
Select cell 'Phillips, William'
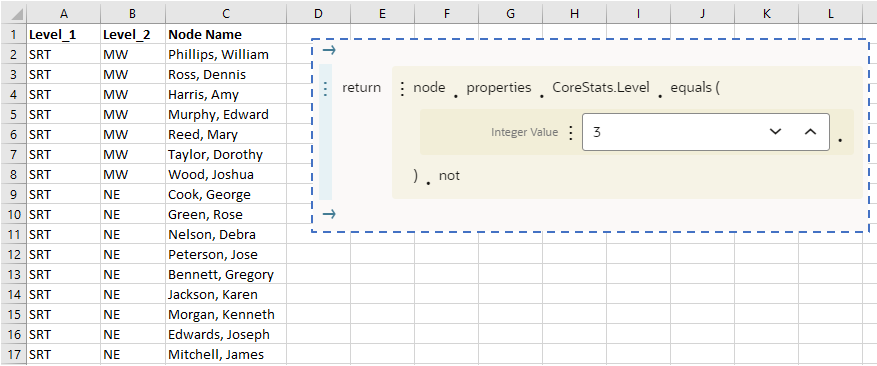pos(226,55)
